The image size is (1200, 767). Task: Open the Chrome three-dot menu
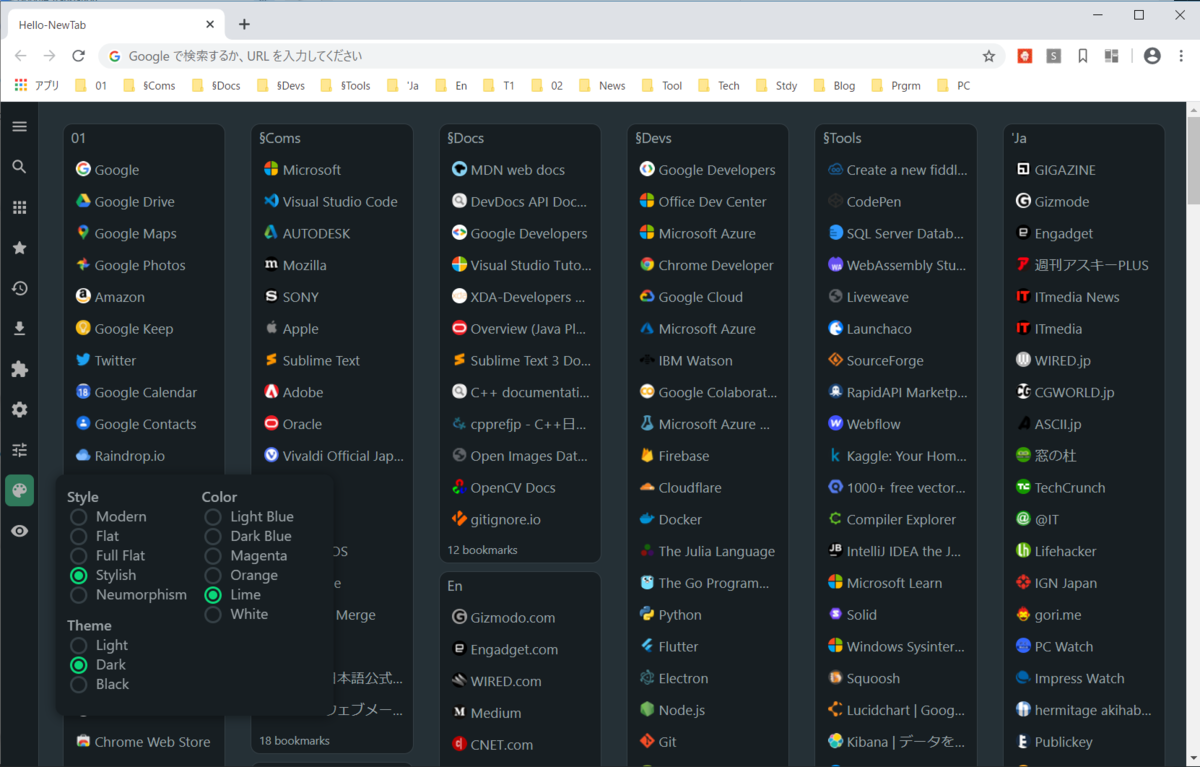1180,56
